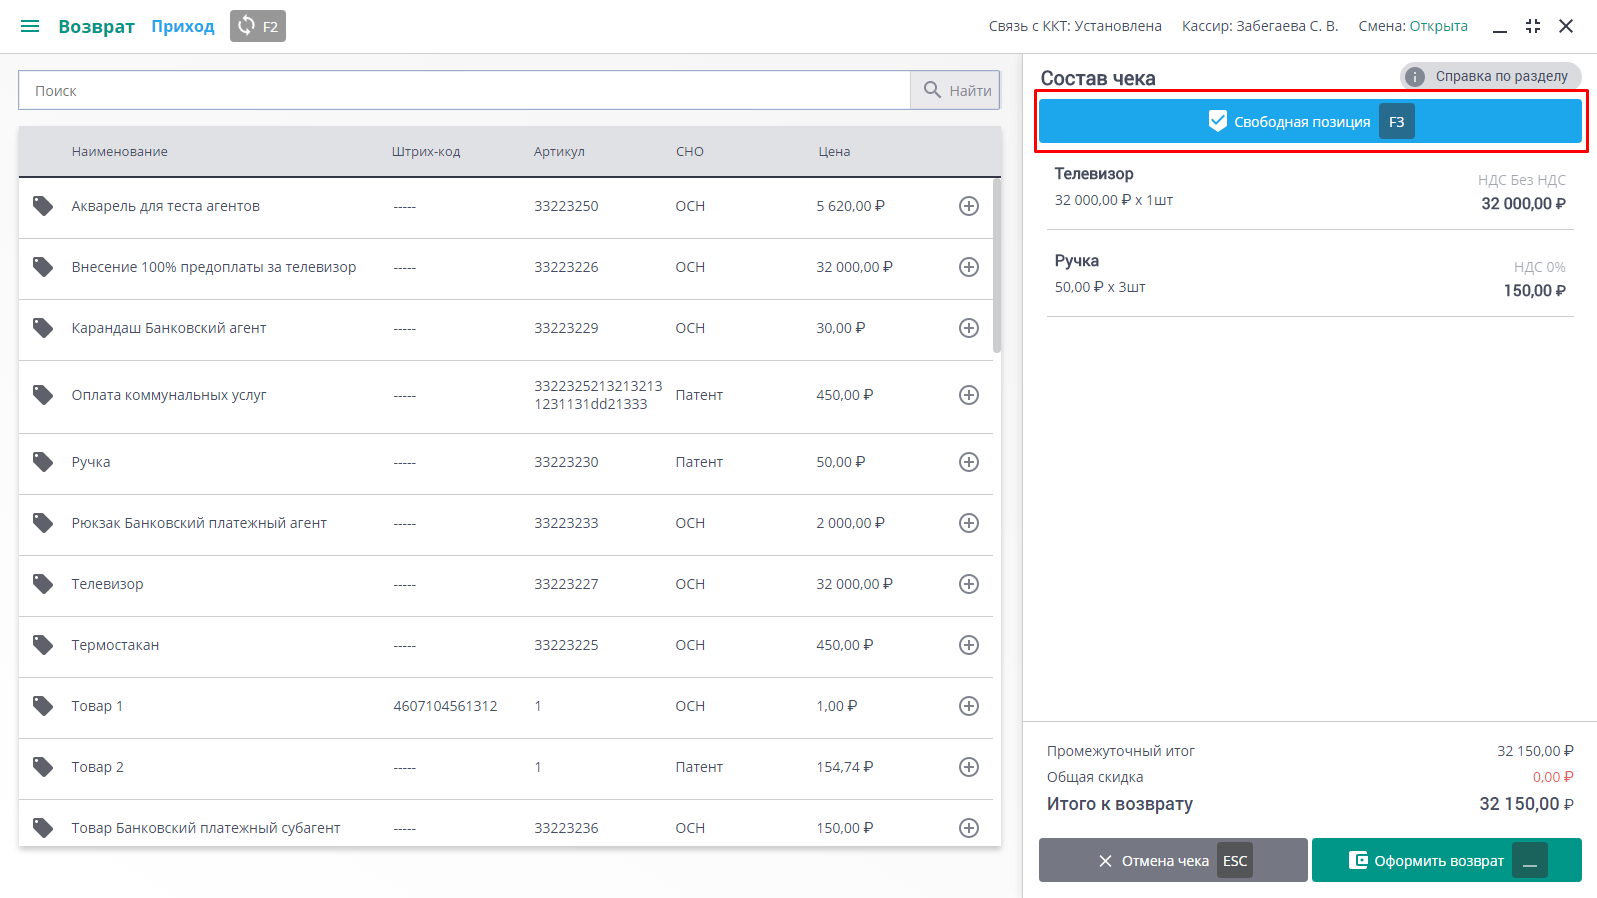This screenshot has height=898, width=1597.
Task: Add Термостакан to receipt via plus icon
Action: click(968, 645)
